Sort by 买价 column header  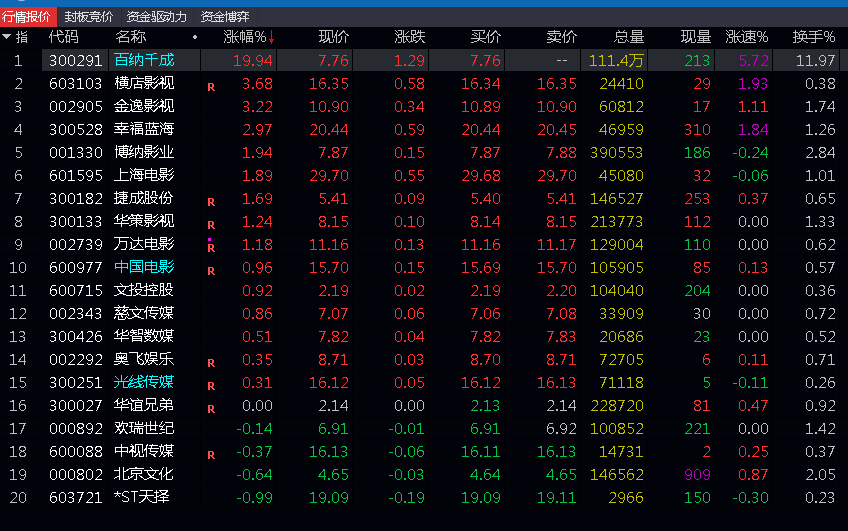click(486, 37)
